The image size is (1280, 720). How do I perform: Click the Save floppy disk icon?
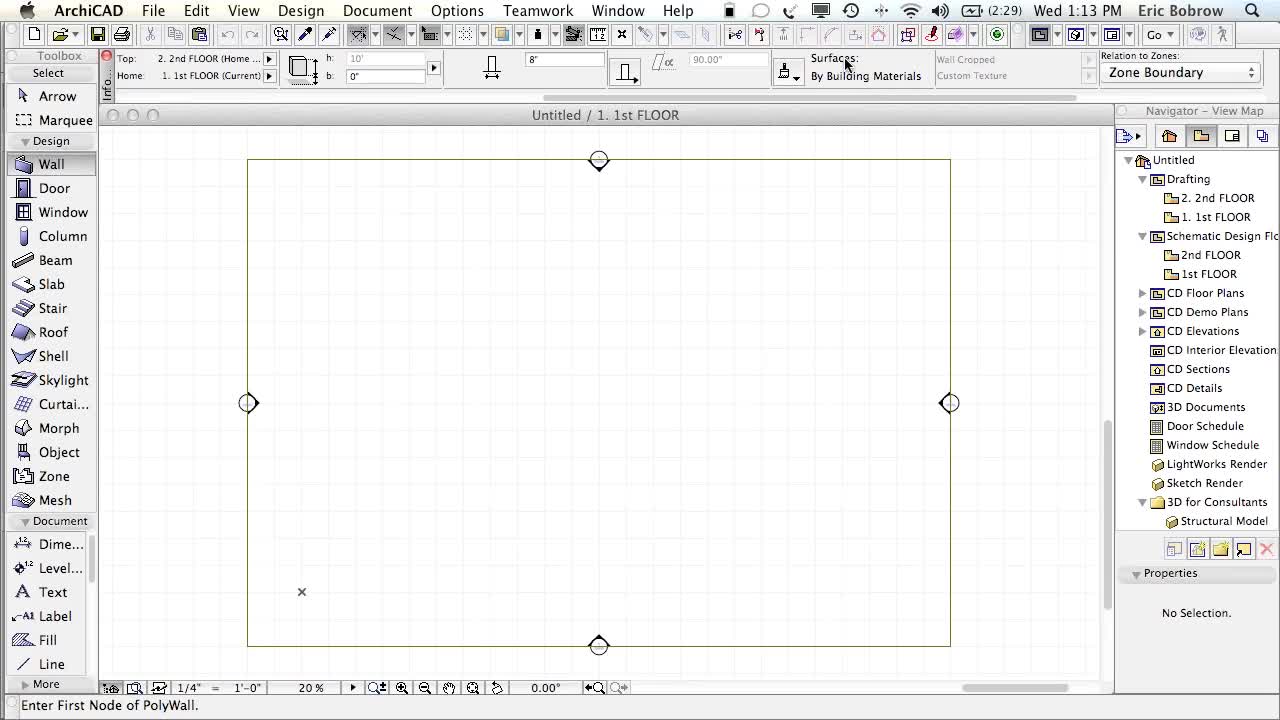pyautogui.click(x=98, y=34)
